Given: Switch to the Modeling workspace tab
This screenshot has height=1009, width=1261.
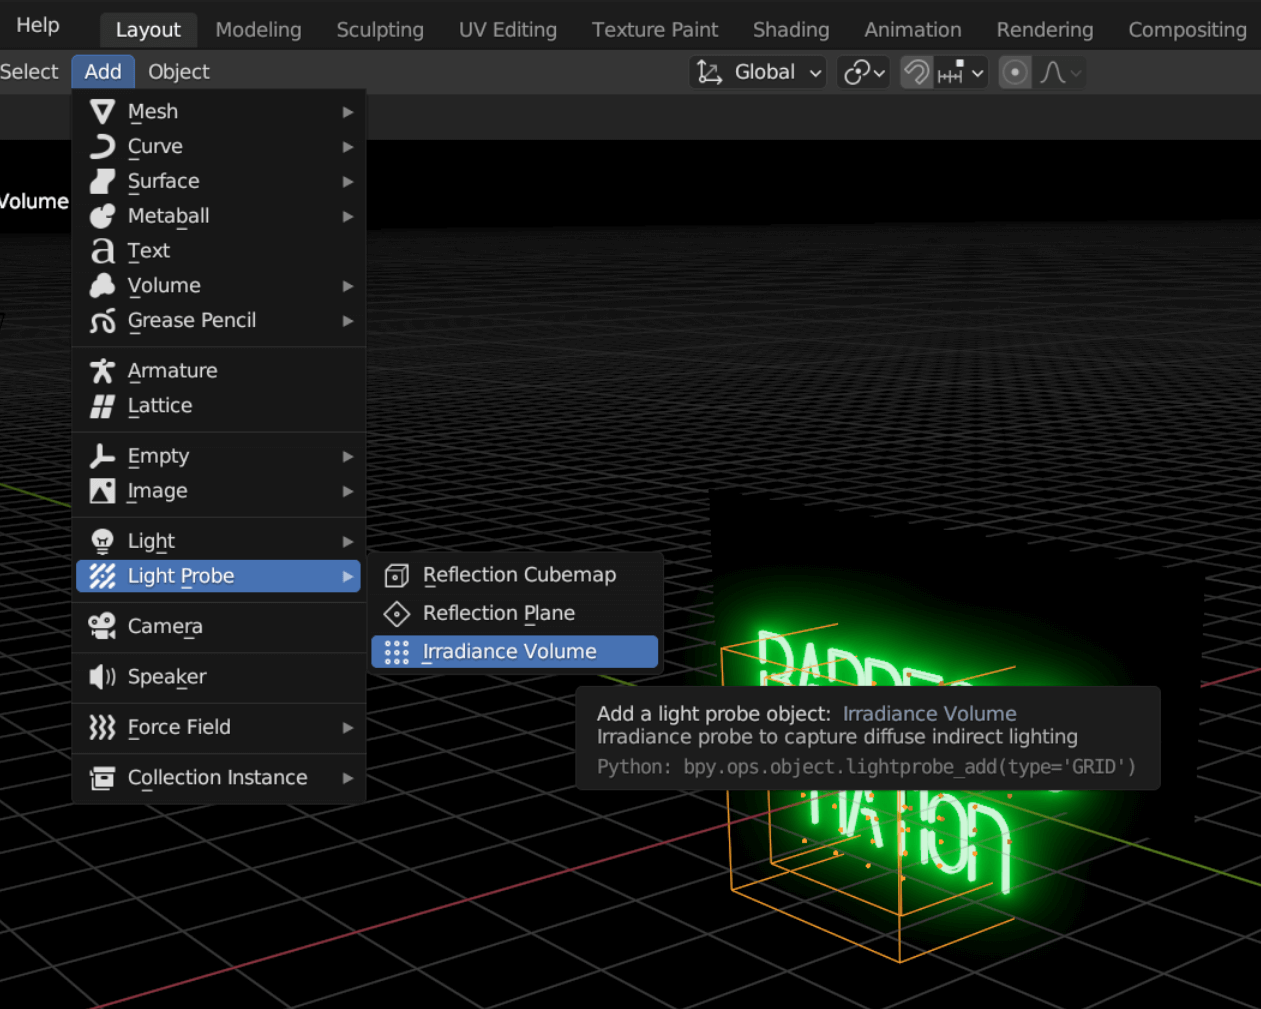Looking at the screenshot, I should (258, 30).
